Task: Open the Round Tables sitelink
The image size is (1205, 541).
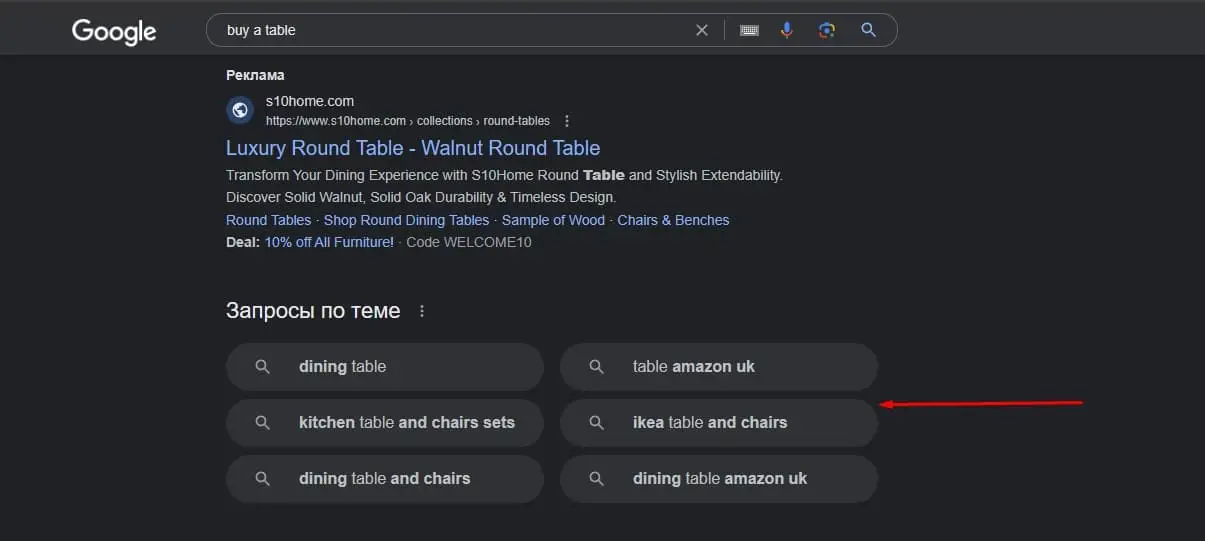Action: 268,220
